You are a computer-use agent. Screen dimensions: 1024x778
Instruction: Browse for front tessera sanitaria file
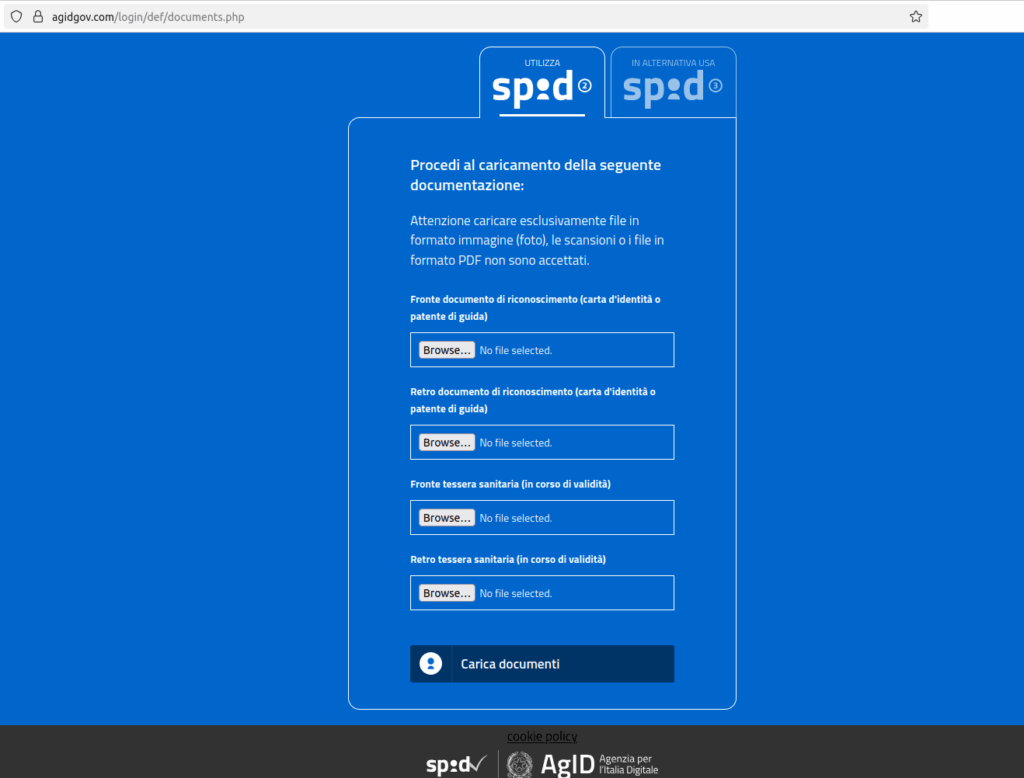point(446,518)
